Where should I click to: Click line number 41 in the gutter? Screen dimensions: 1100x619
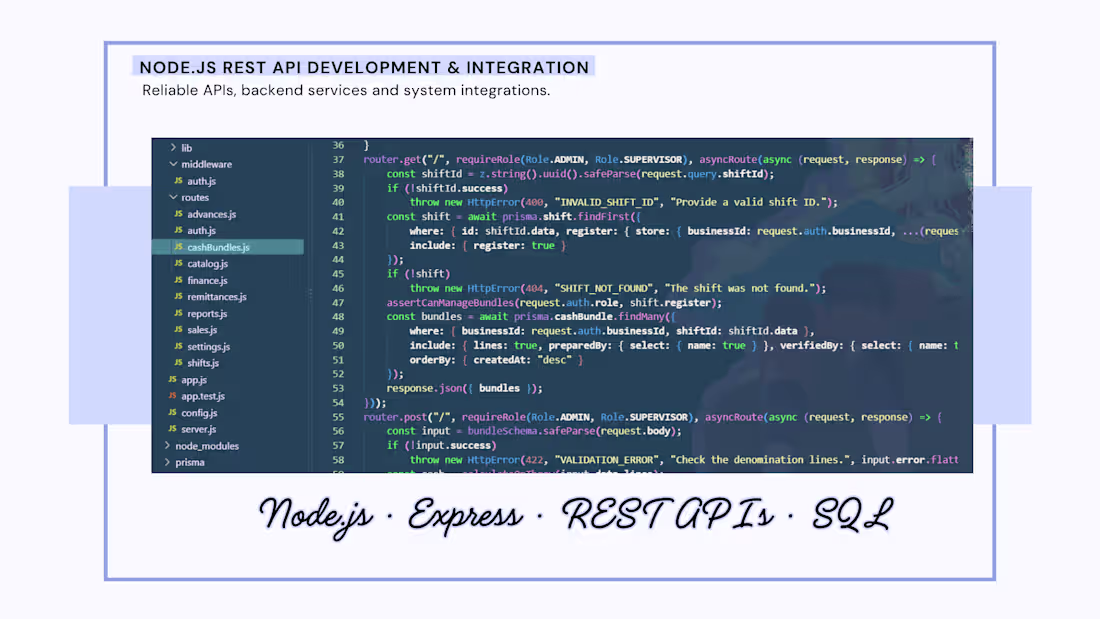click(338, 217)
